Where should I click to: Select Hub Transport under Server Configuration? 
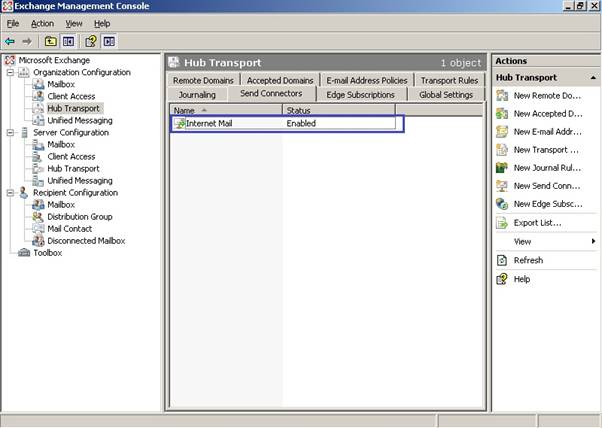point(73,169)
